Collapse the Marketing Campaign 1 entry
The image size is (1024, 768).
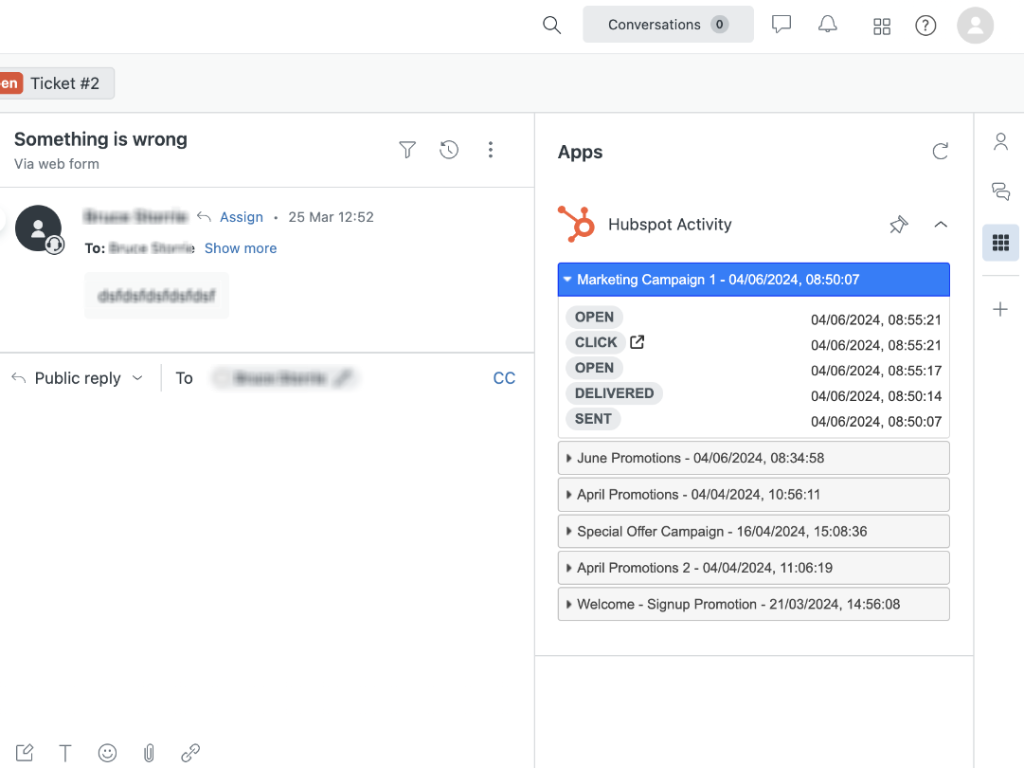[x=568, y=280]
